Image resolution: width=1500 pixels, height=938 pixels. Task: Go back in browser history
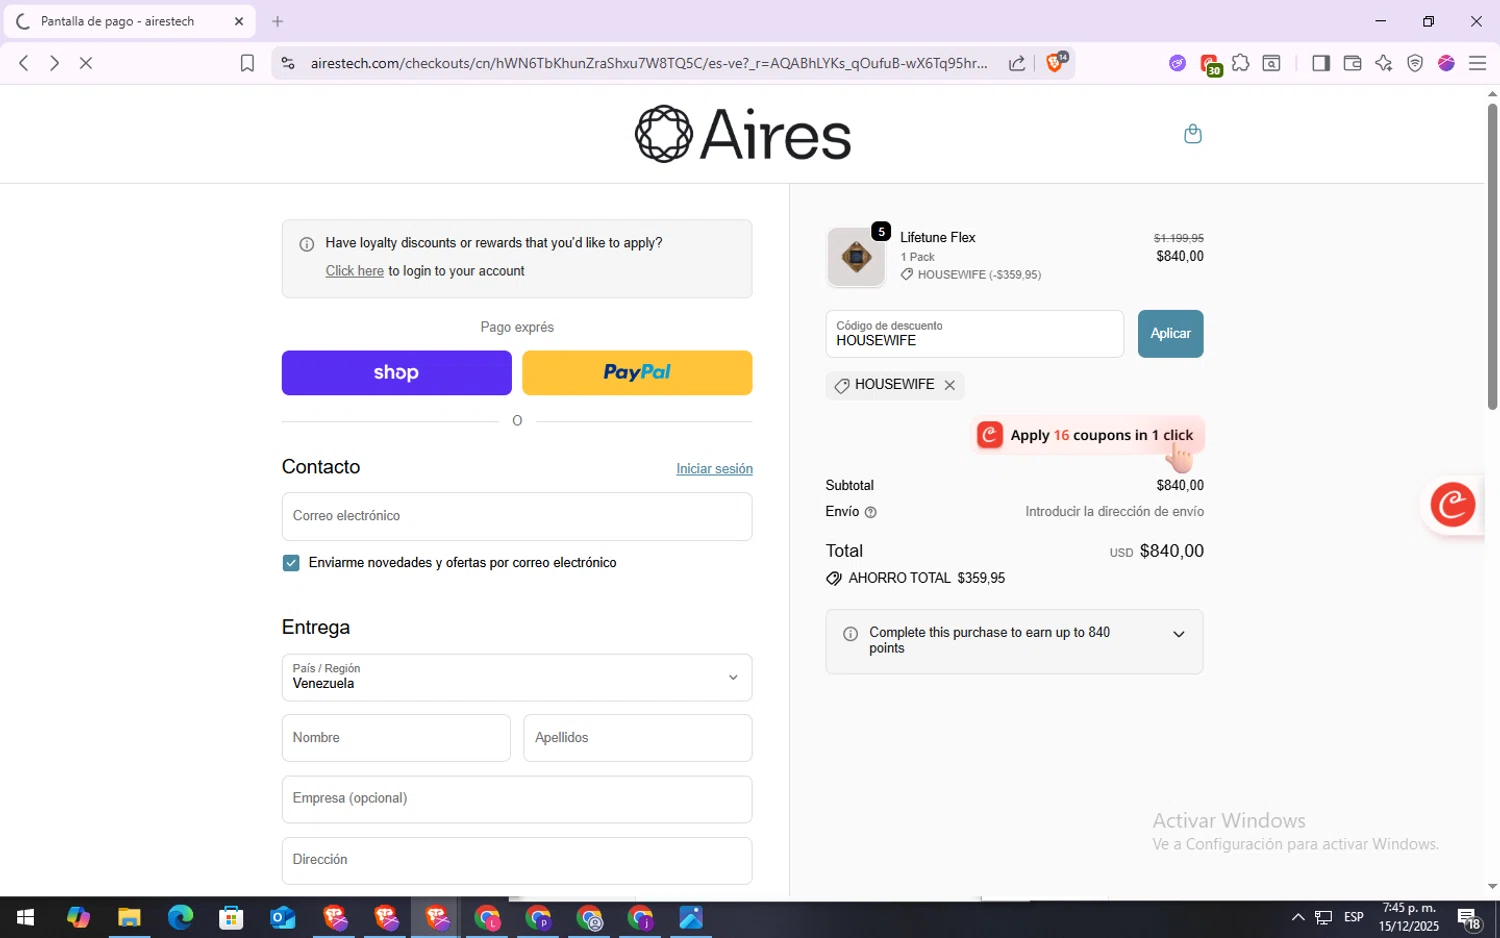click(x=24, y=63)
